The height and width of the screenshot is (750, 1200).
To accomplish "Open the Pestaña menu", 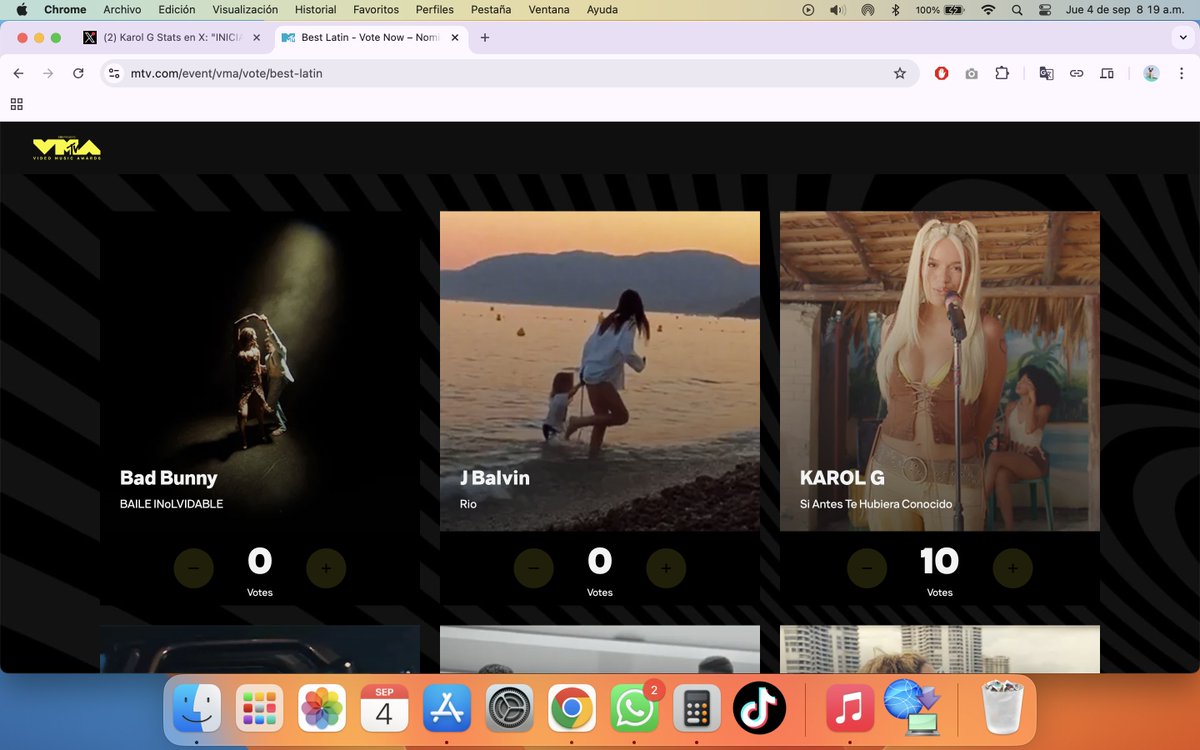I will tap(490, 9).
